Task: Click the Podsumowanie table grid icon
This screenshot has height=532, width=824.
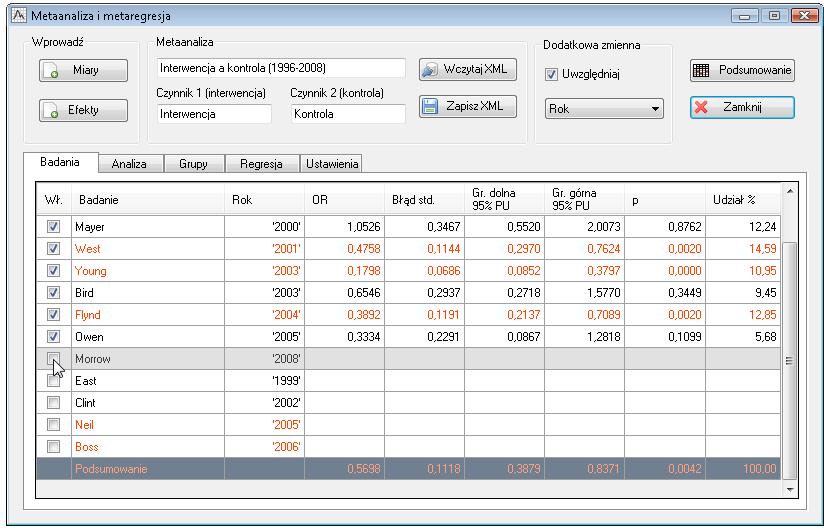Action: pyautogui.click(x=701, y=70)
